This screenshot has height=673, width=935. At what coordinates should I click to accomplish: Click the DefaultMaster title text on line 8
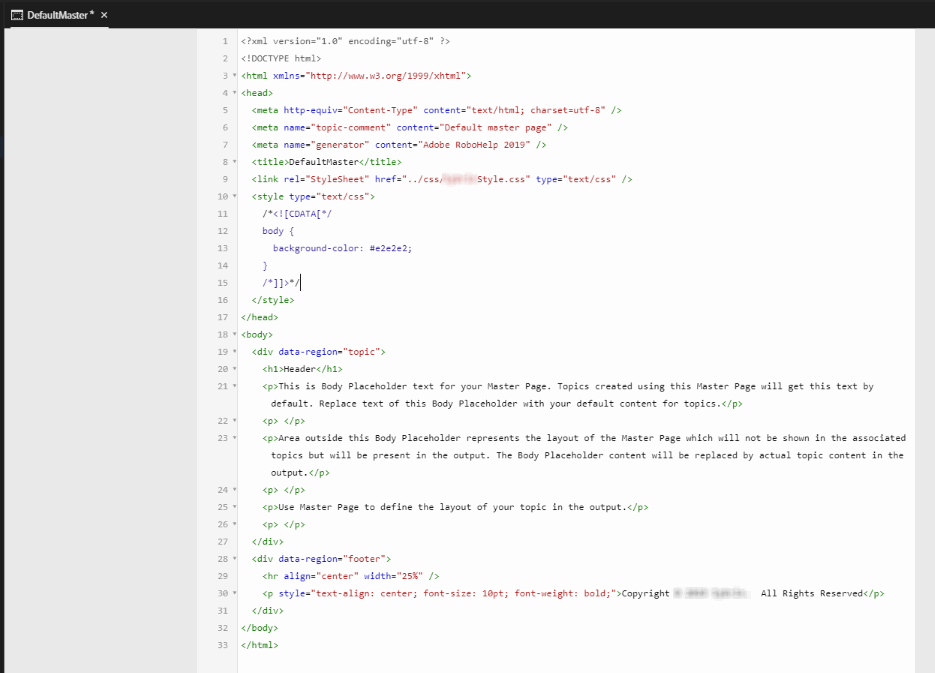324,162
